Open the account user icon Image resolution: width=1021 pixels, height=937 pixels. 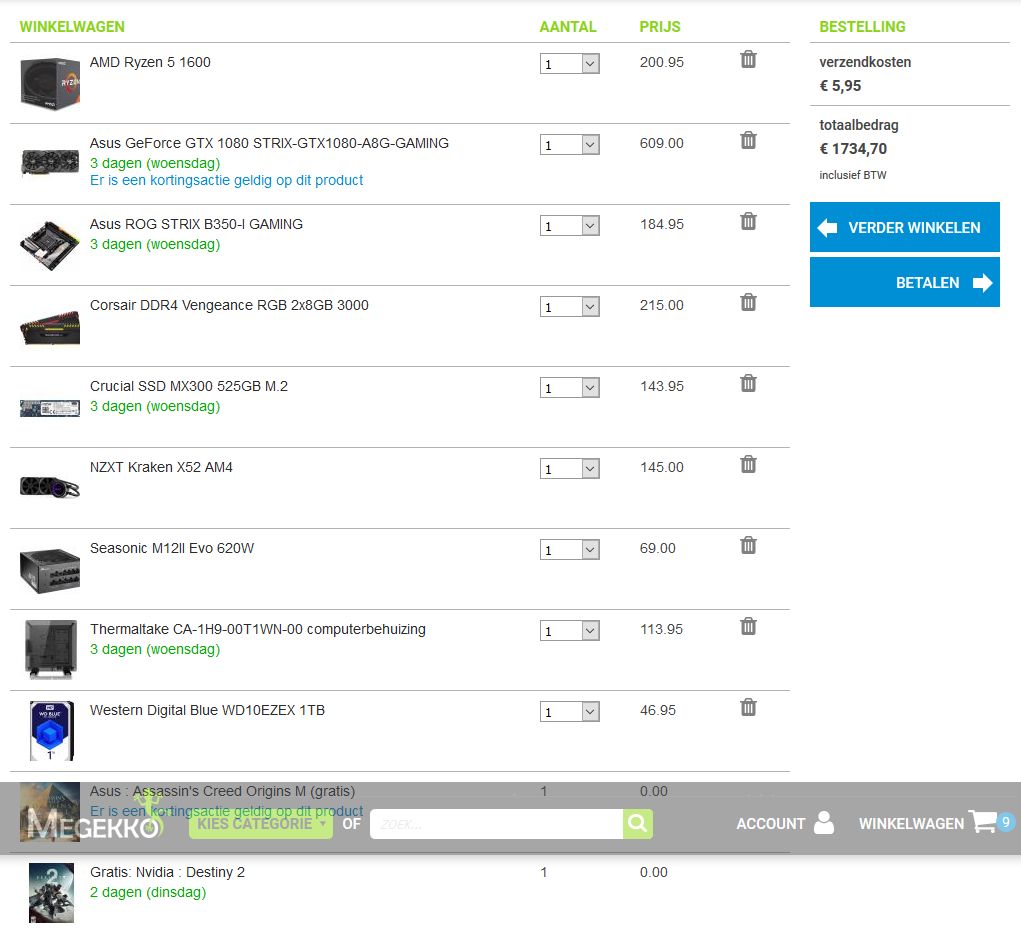click(x=824, y=822)
